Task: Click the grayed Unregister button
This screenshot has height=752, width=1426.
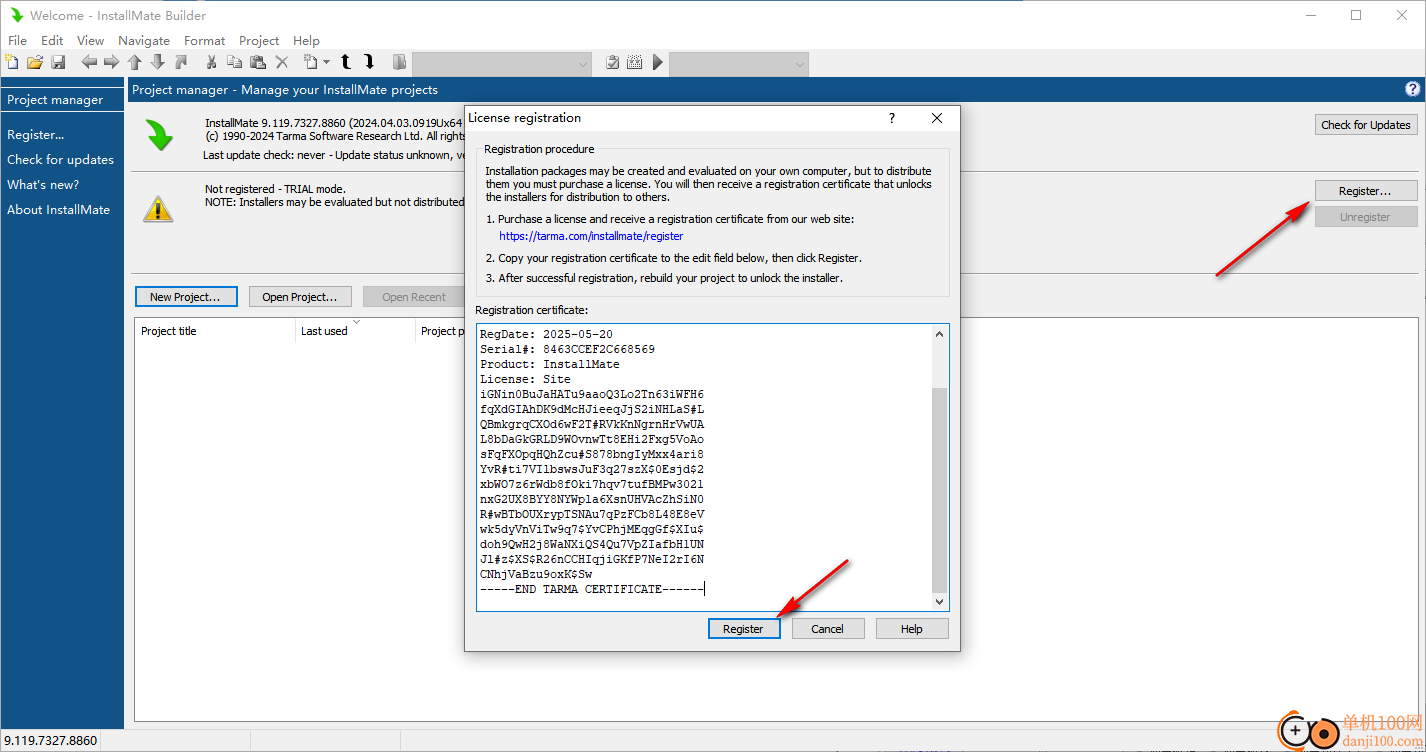Action: pyautogui.click(x=1365, y=217)
